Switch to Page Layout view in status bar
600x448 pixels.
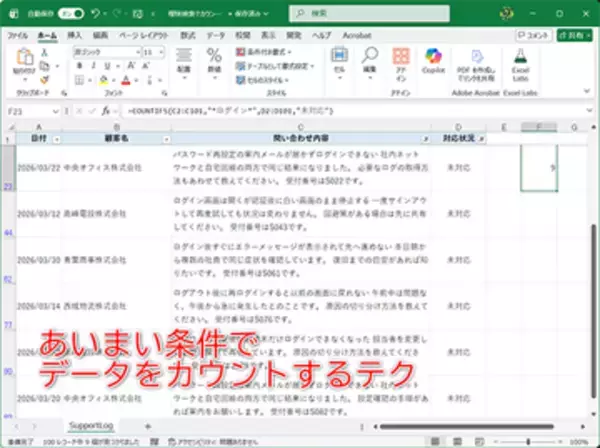457,441
